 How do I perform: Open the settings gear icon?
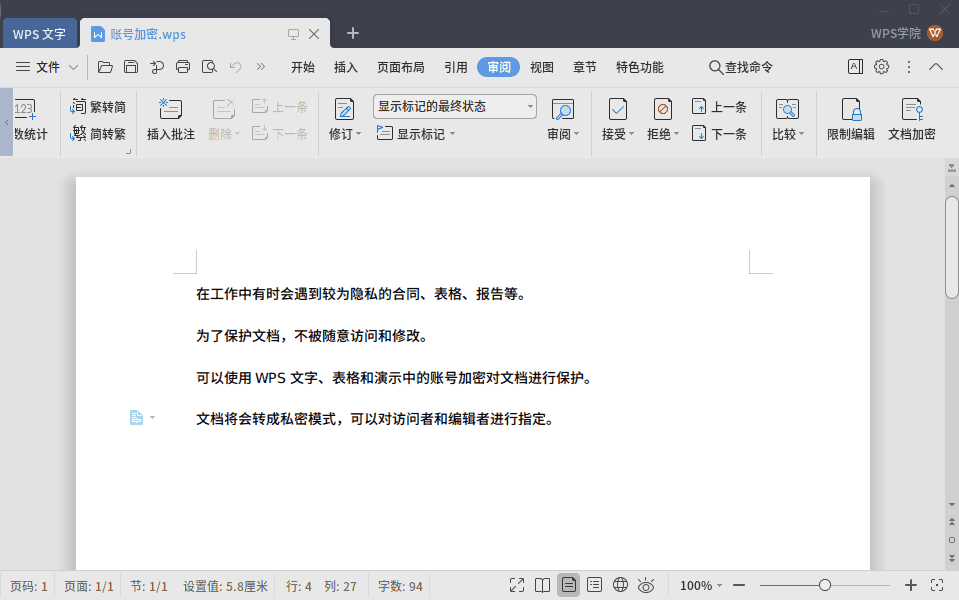881,67
